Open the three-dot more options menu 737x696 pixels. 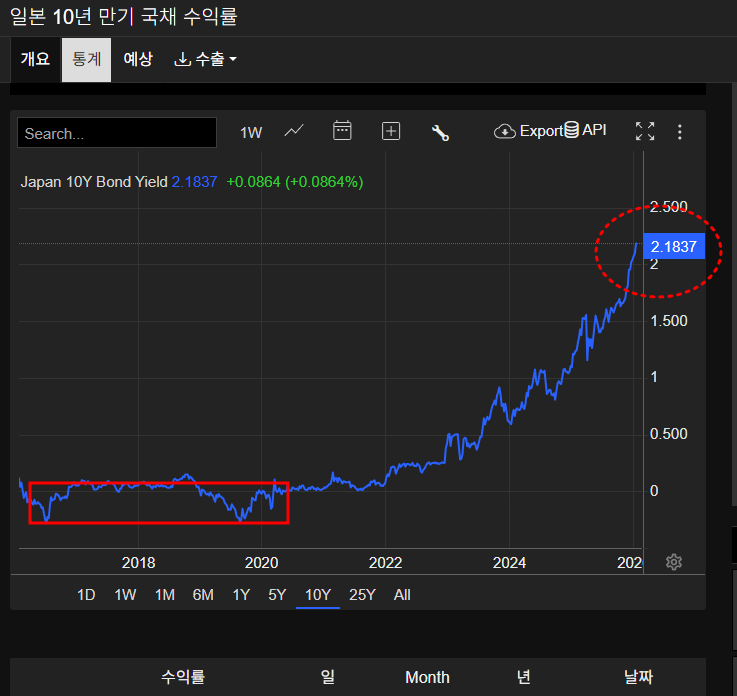[680, 131]
